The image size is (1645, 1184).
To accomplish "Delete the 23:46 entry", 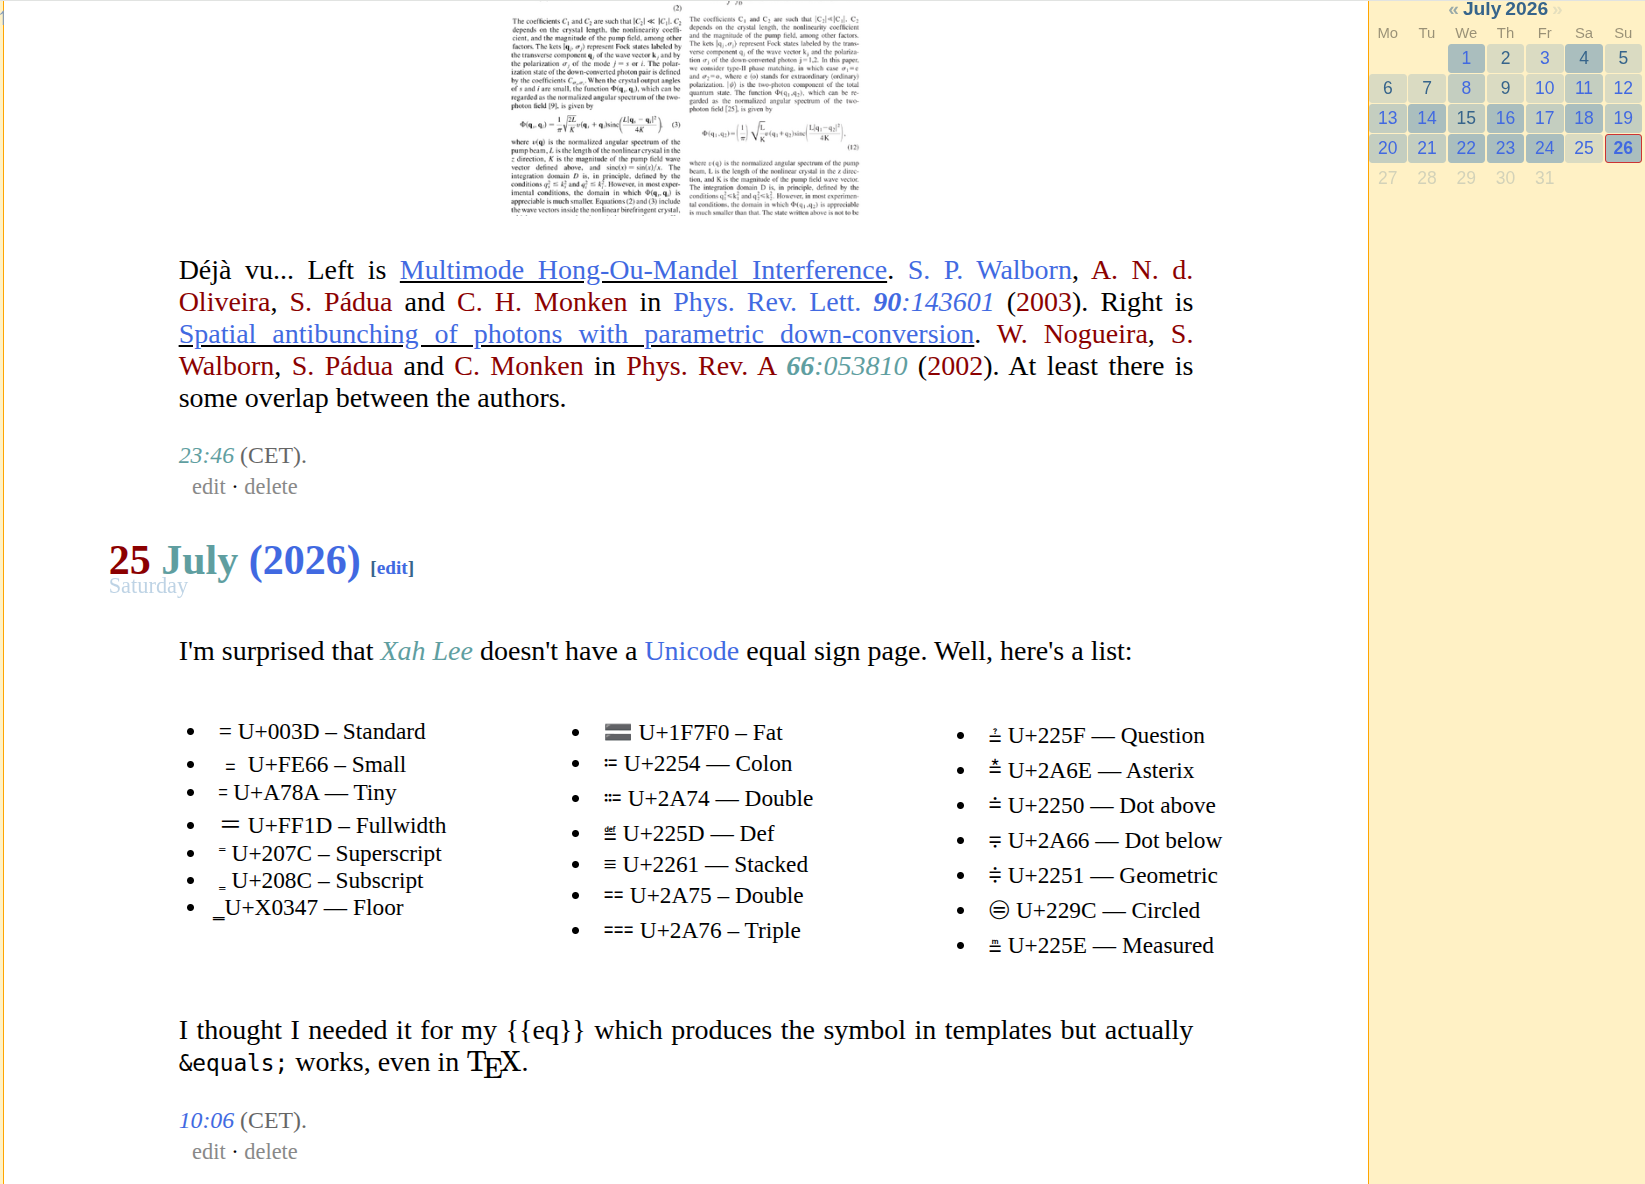I will pos(271,486).
